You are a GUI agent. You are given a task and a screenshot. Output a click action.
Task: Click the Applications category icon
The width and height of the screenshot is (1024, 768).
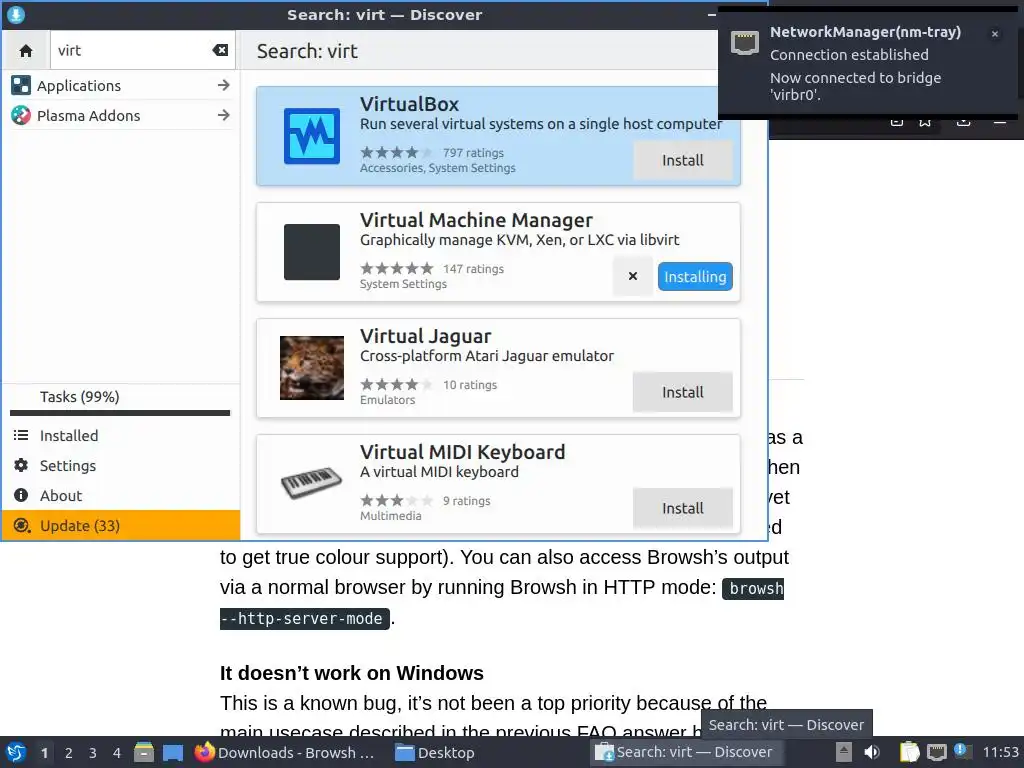(21, 86)
